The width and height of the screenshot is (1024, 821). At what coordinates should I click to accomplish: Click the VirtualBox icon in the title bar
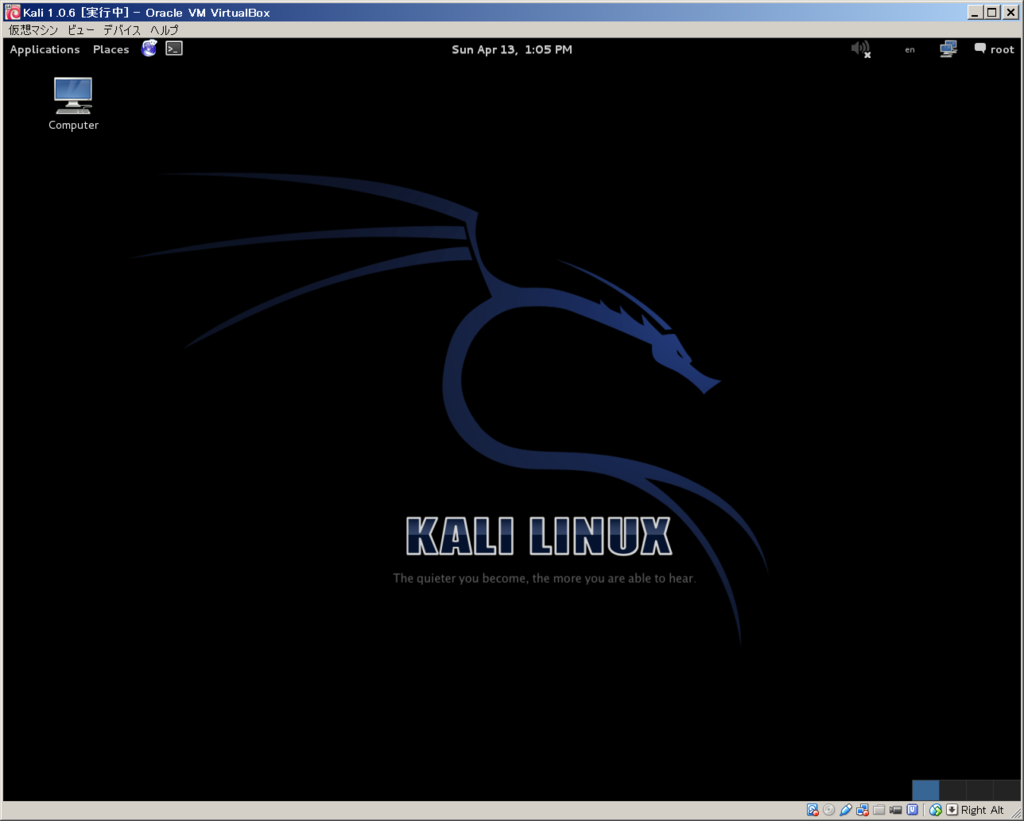[x=12, y=12]
